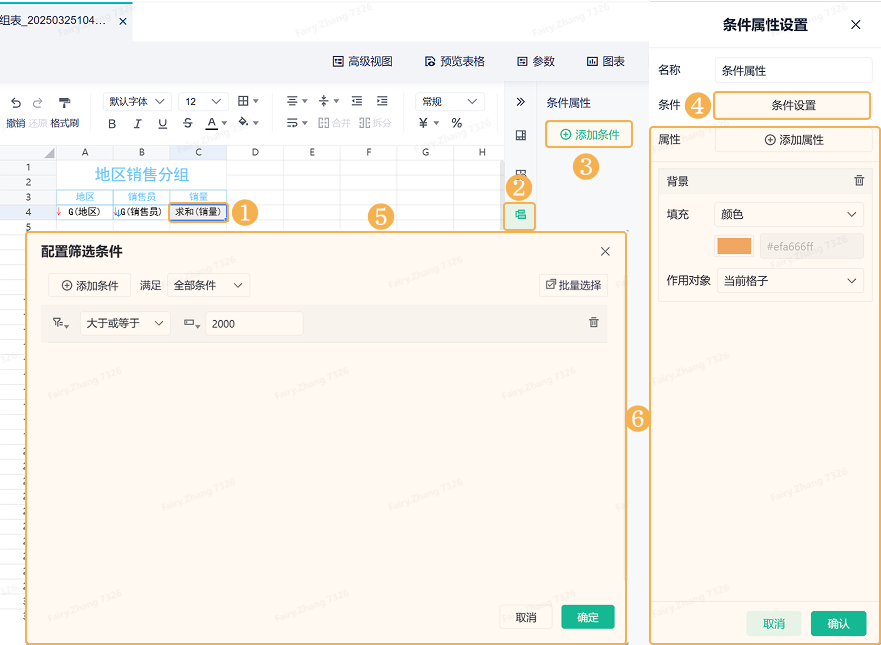Image resolution: width=881 pixels, height=645 pixels.
Task: Click the 2000 value input field
Action: (255, 324)
